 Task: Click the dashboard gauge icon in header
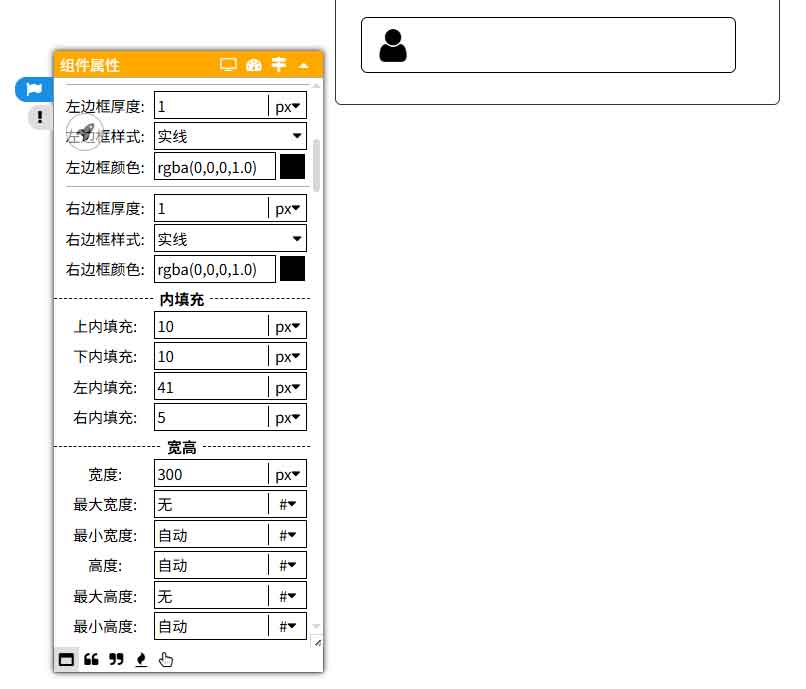(x=254, y=65)
